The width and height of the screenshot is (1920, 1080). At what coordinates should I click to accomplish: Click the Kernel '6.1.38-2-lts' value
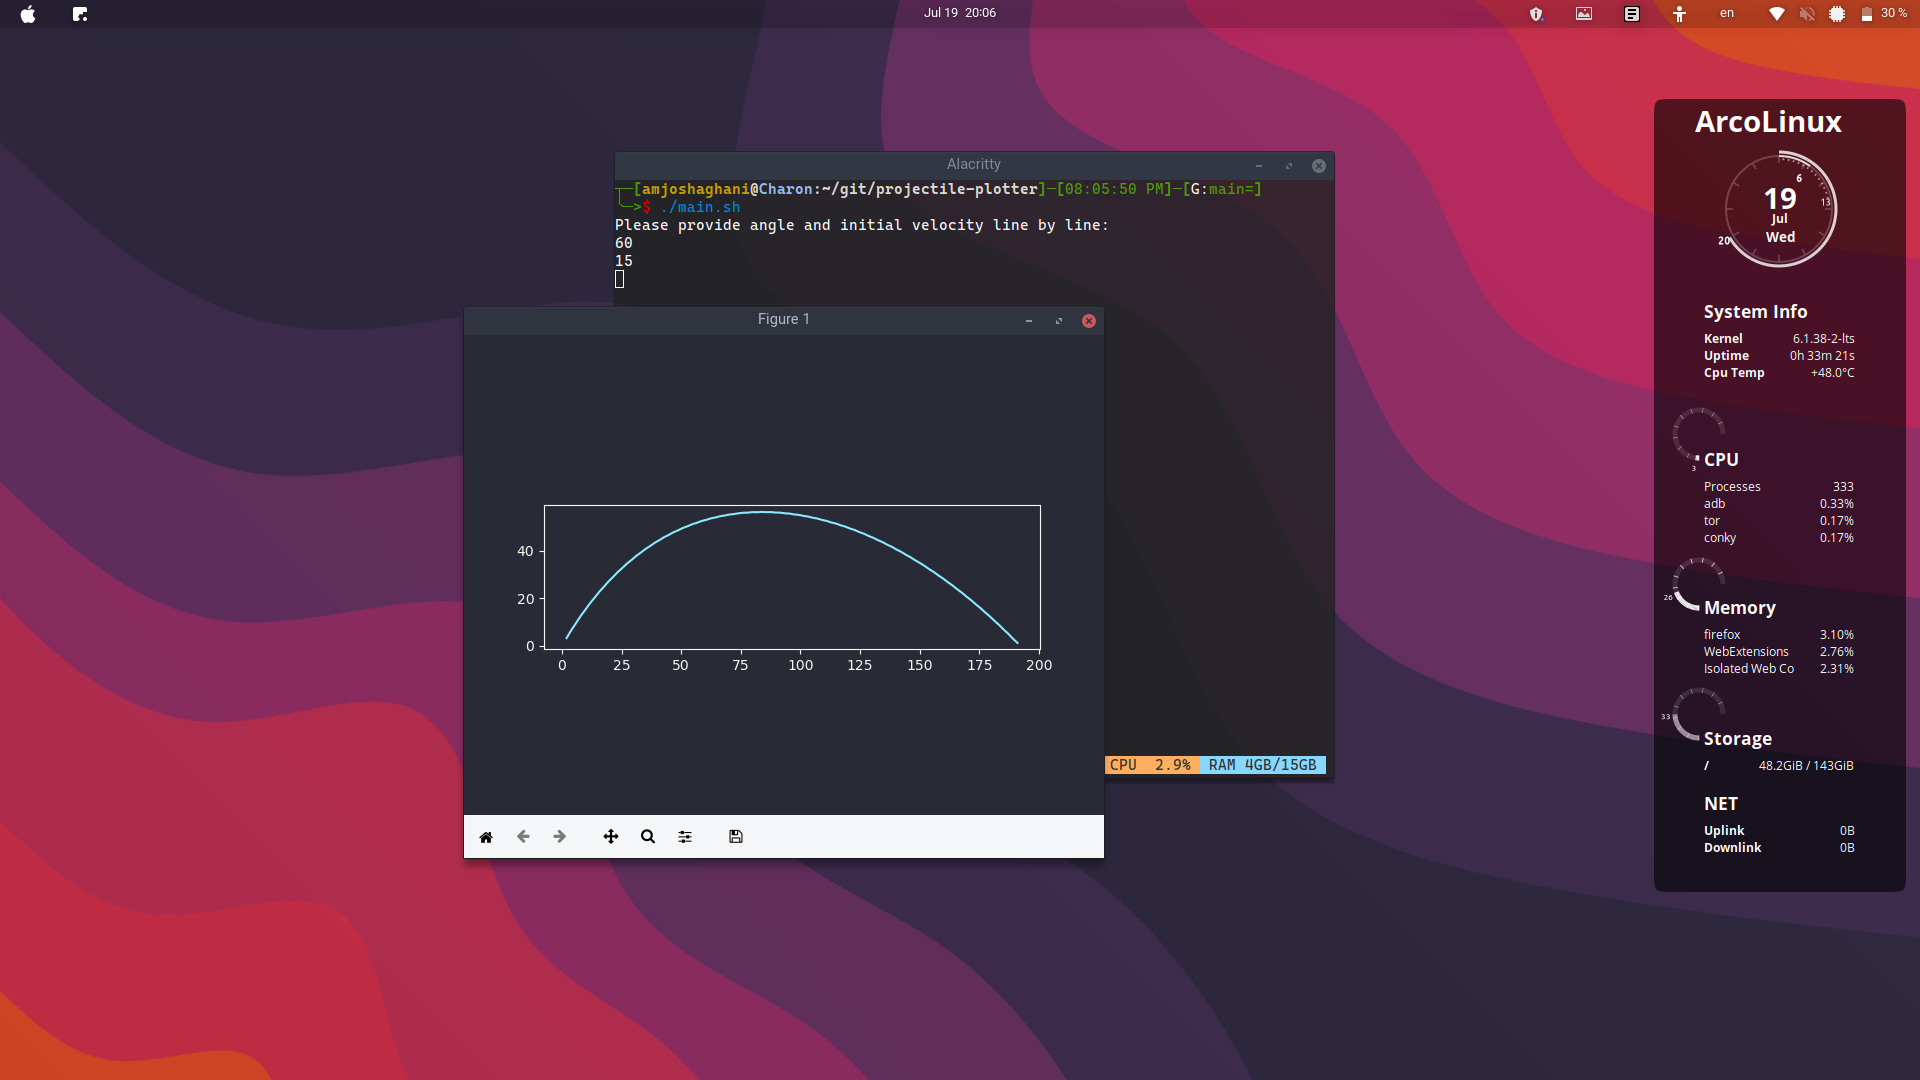(1823, 339)
